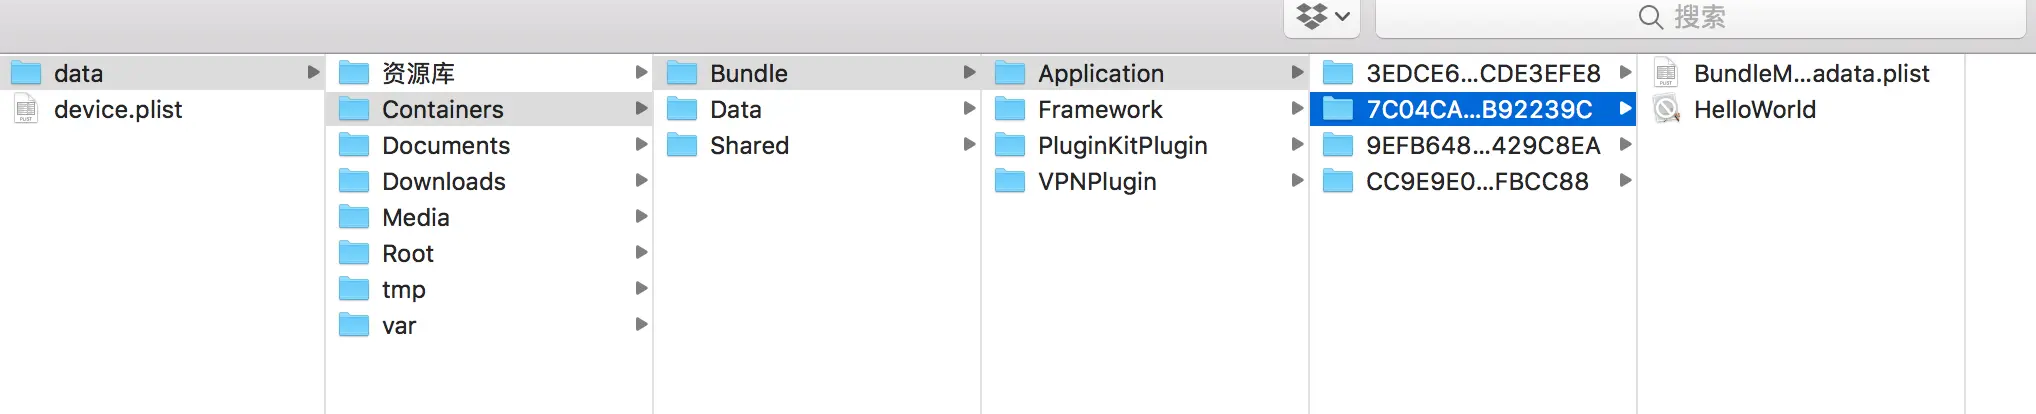Expand the Shared folder arrow
The image size is (2036, 414).
click(969, 145)
